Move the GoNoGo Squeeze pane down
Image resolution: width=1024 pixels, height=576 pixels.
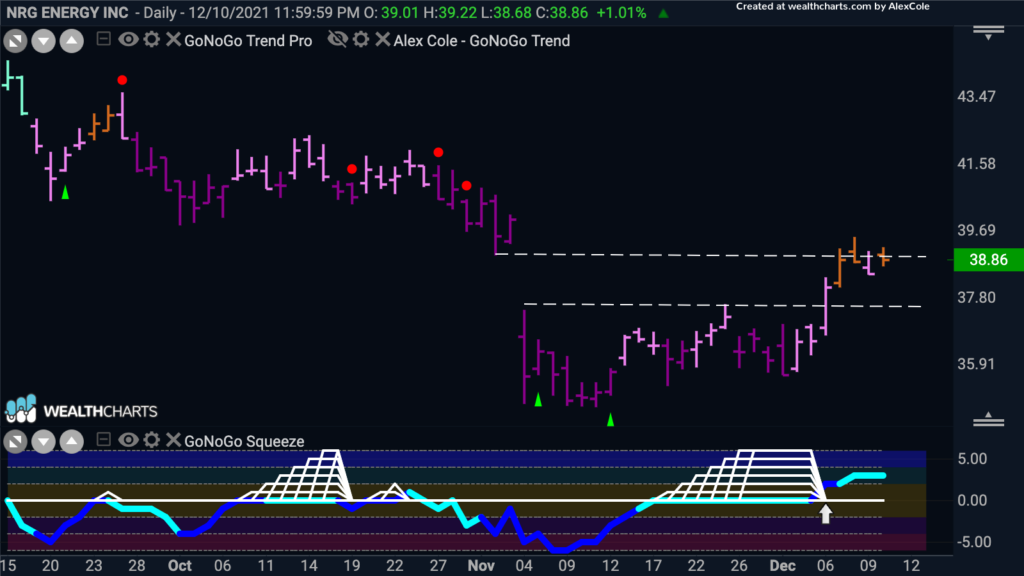pos(43,441)
